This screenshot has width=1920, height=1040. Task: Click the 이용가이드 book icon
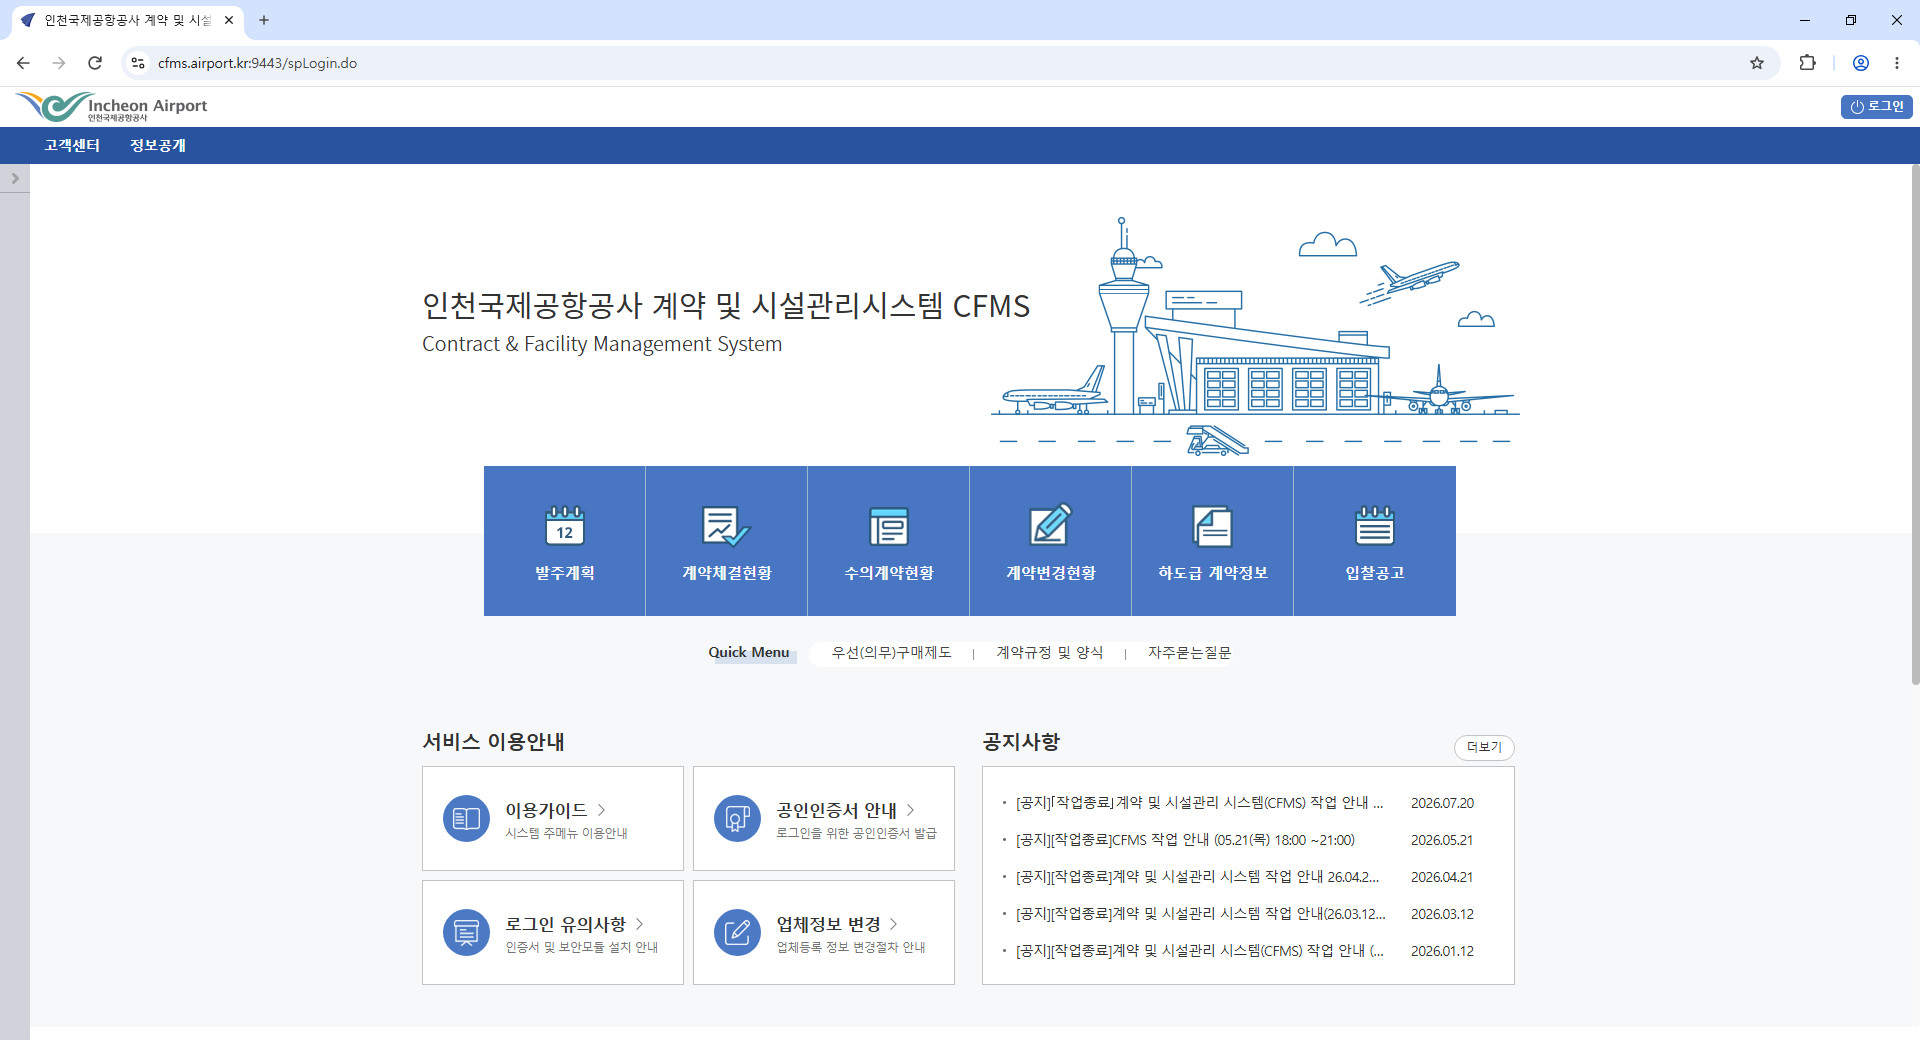point(466,819)
